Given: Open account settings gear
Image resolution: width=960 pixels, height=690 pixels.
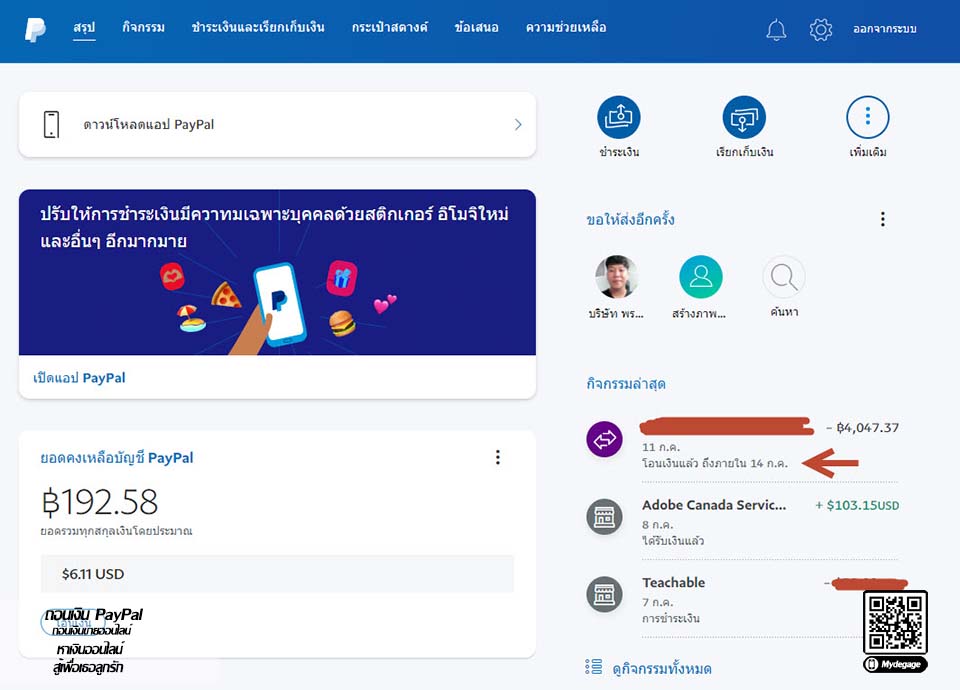Looking at the screenshot, I should coord(820,29).
